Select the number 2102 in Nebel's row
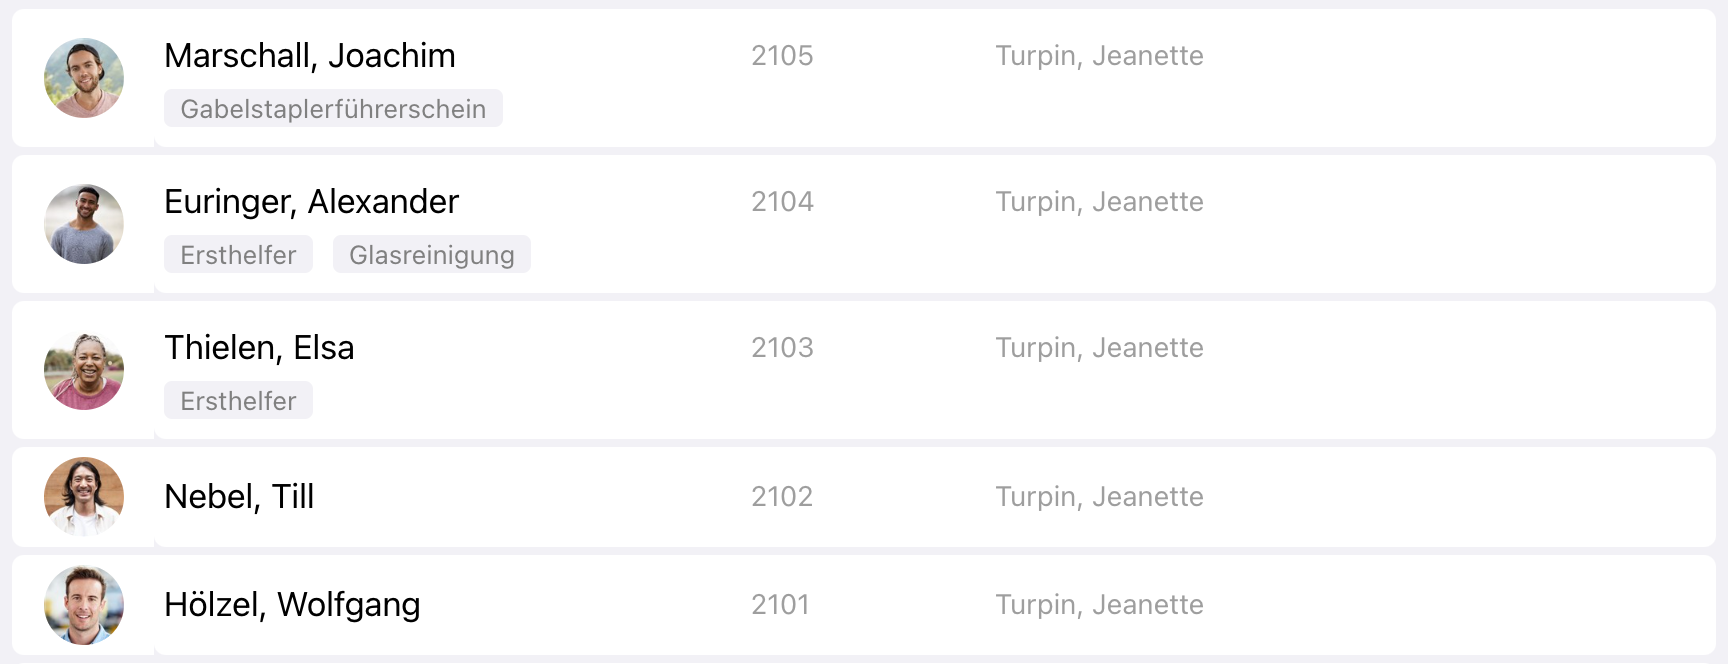 coord(782,497)
